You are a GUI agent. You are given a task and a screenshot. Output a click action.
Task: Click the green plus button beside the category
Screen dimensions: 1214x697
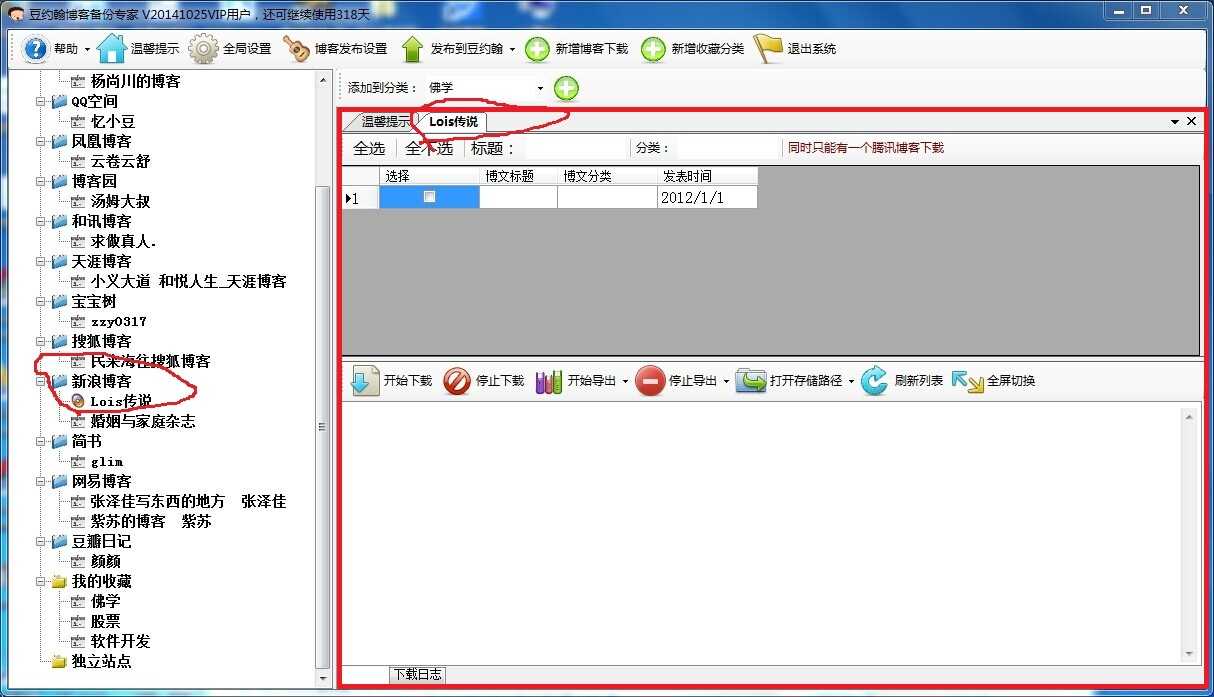click(566, 88)
